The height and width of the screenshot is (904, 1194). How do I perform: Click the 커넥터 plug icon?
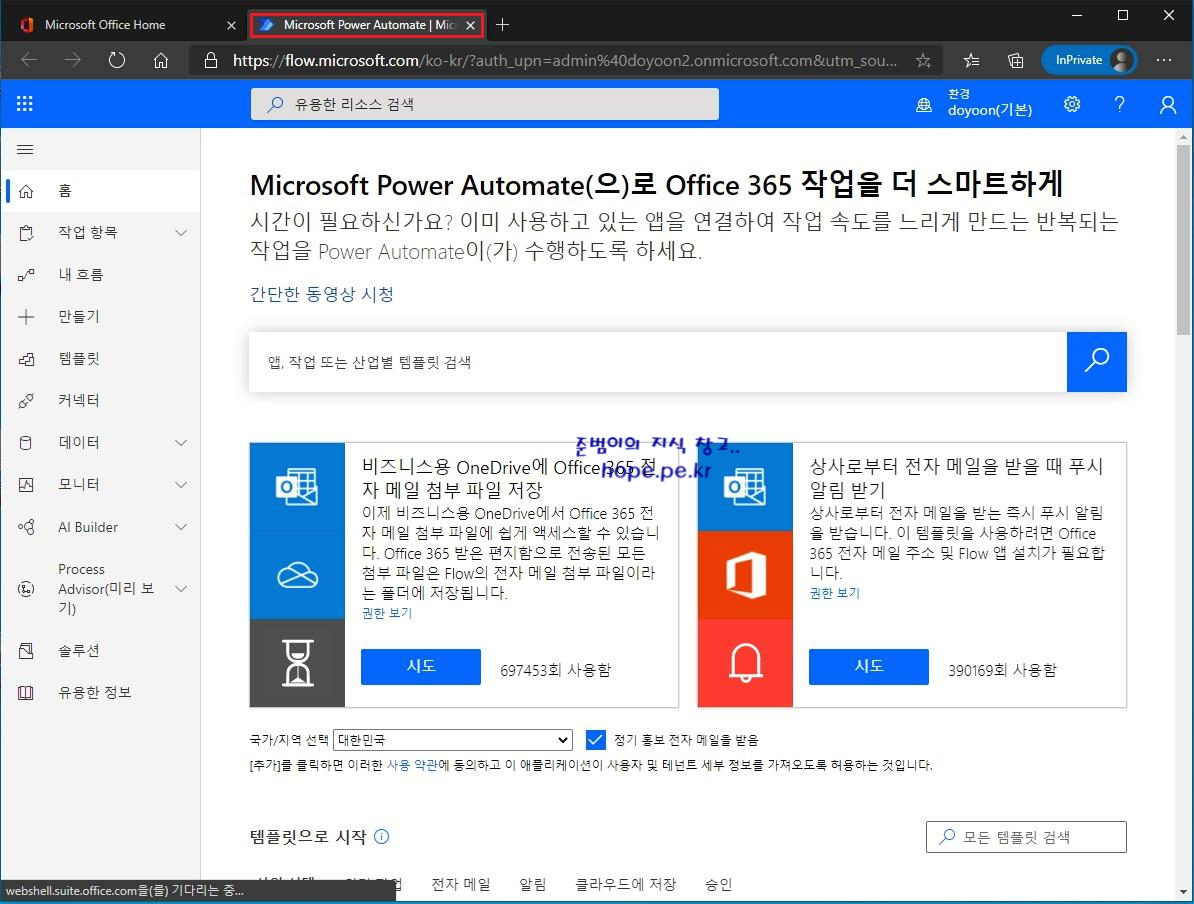click(x=26, y=401)
